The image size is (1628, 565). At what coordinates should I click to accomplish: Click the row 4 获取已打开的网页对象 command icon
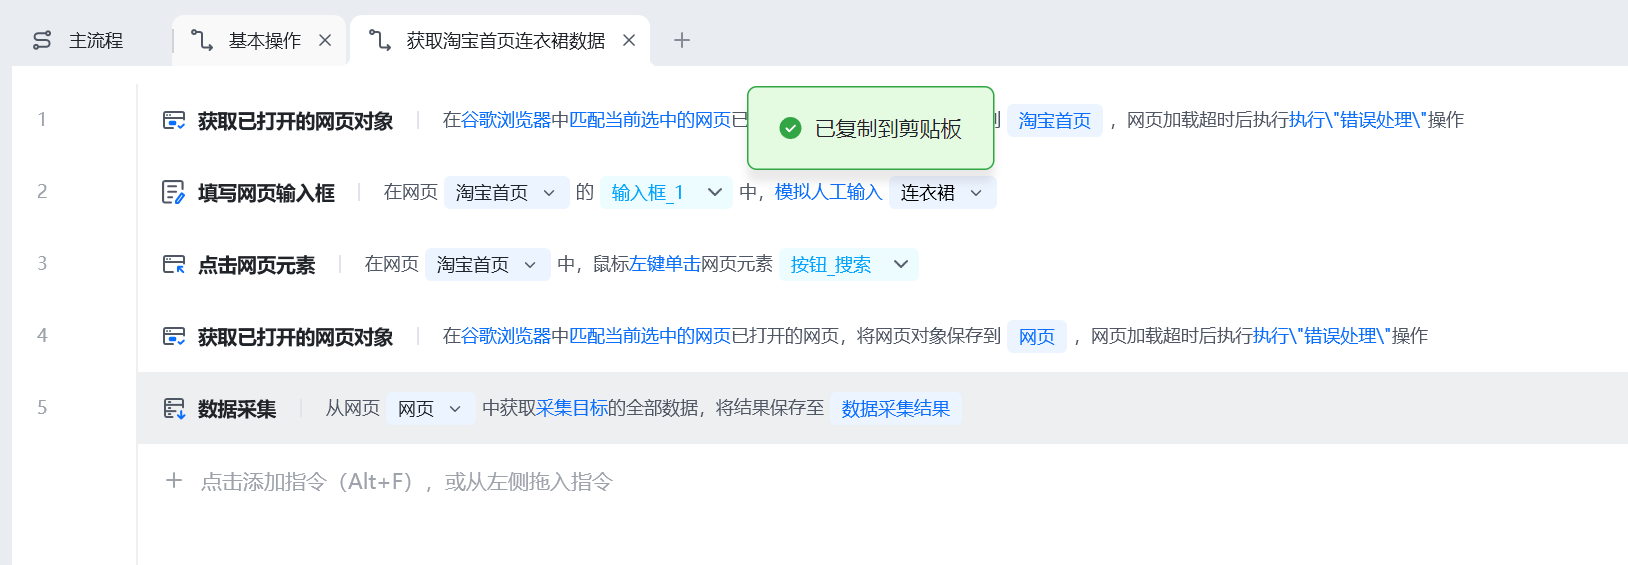point(174,336)
